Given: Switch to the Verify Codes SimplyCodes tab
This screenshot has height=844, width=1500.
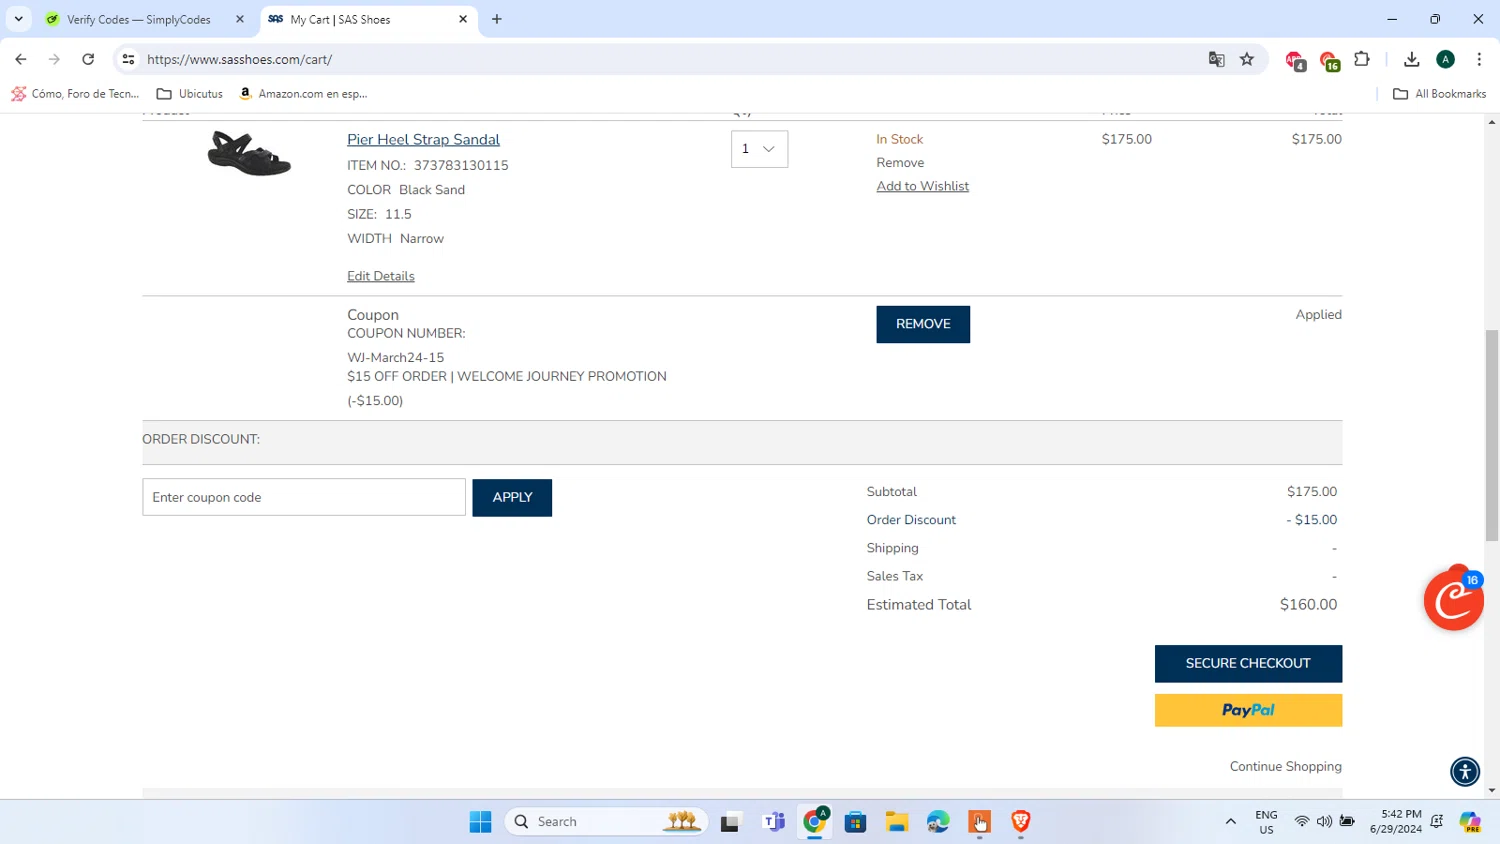Looking at the screenshot, I should [x=145, y=19].
